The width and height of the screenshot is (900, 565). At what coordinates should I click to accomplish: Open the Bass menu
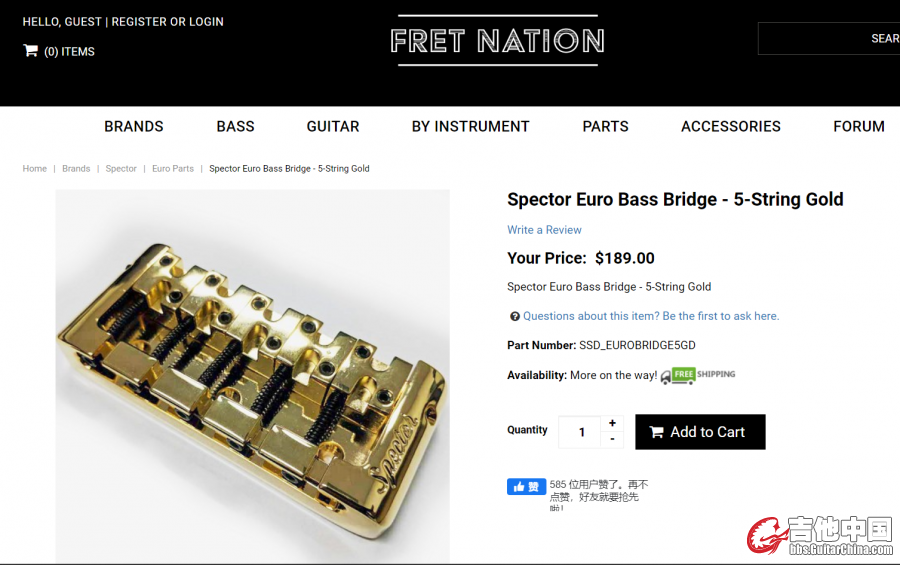pyautogui.click(x=235, y=126)
